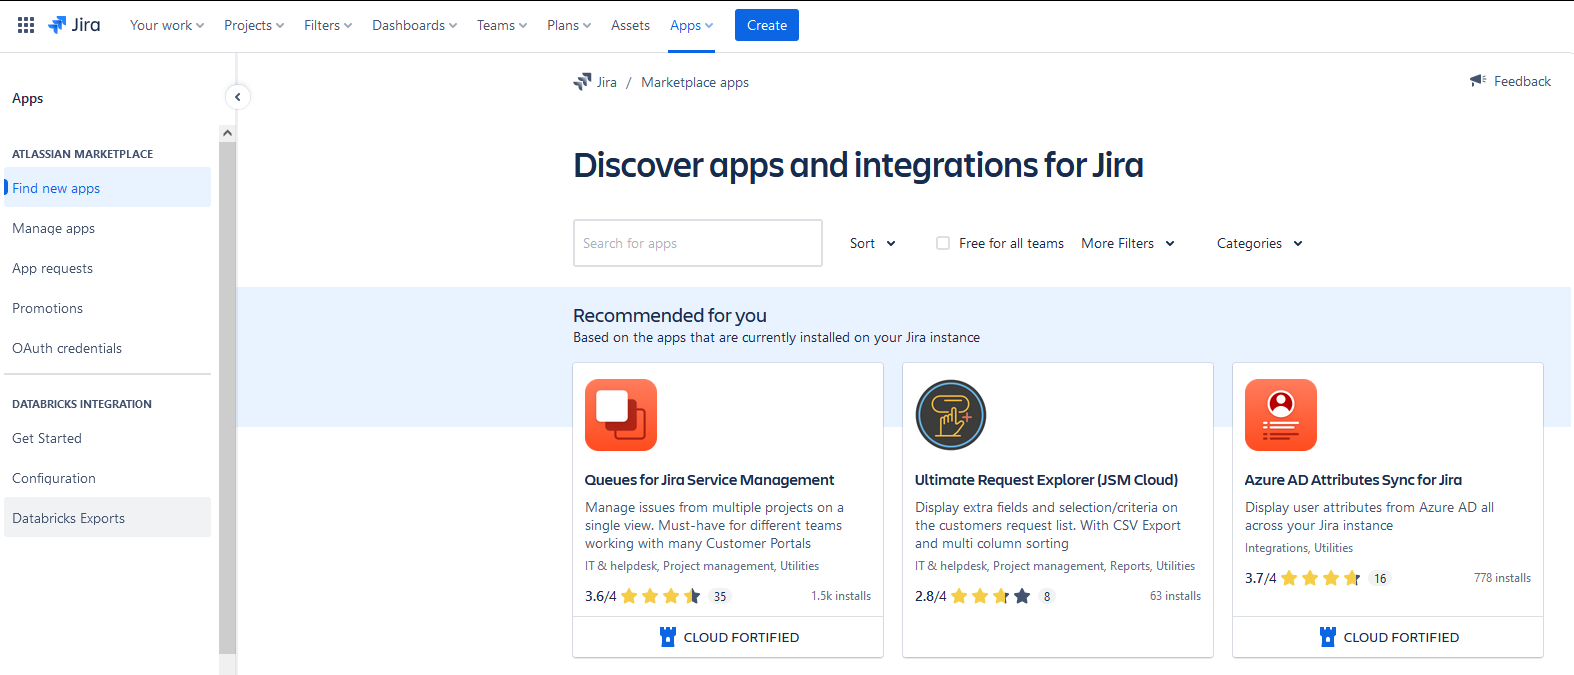Open the Azure AD Attributes Sync icon
Viewport: 1574px width, 675px height.
[x=1281, y=415]
